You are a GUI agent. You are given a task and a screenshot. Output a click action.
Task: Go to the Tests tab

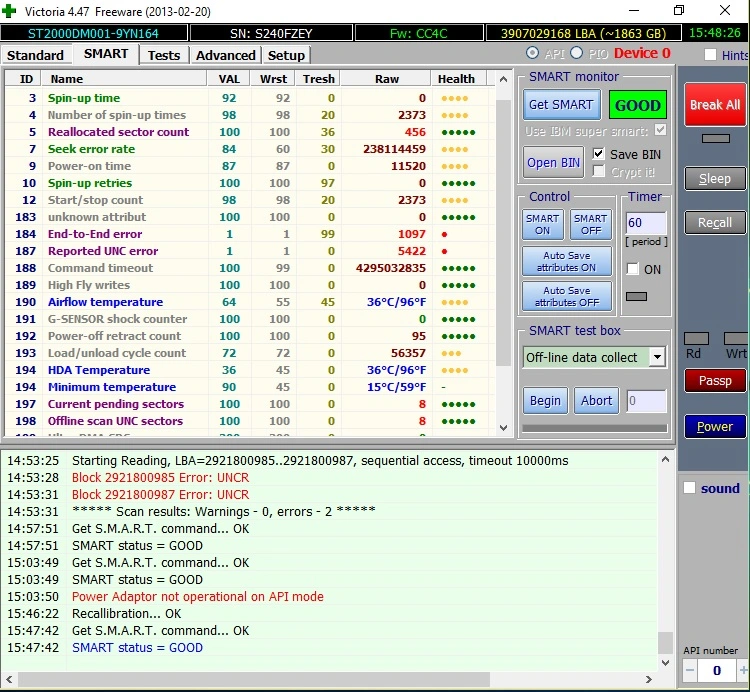coord(164,55)
